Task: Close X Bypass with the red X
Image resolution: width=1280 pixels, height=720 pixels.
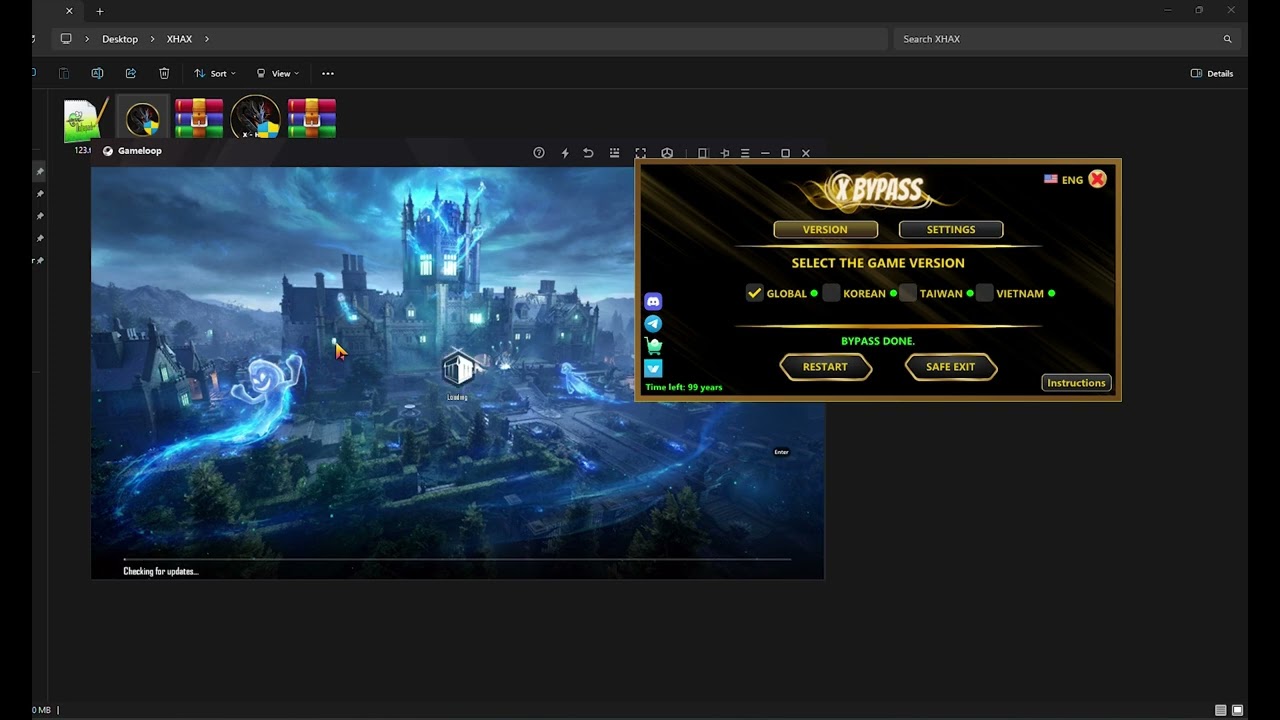Action: point(1097,179)
